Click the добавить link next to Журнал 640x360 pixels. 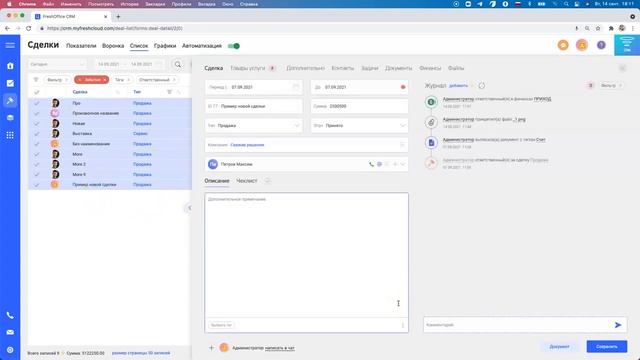click(x=458, y=86)
